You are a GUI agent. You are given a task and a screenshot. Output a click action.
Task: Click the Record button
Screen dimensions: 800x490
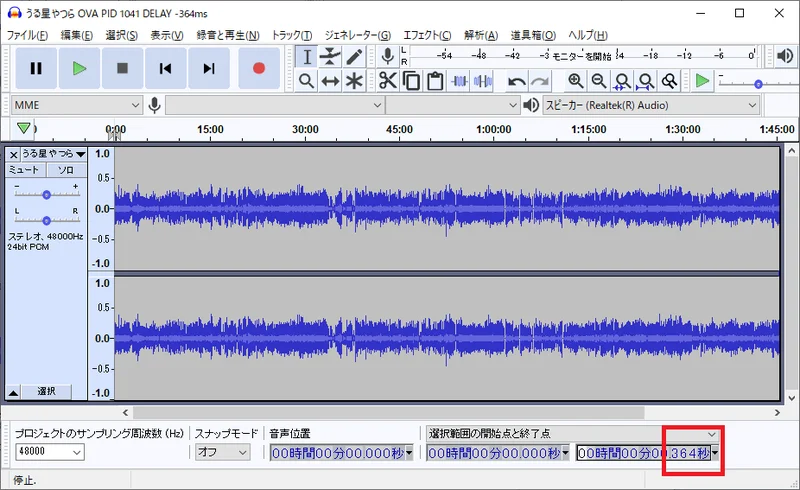coord(259,68)
